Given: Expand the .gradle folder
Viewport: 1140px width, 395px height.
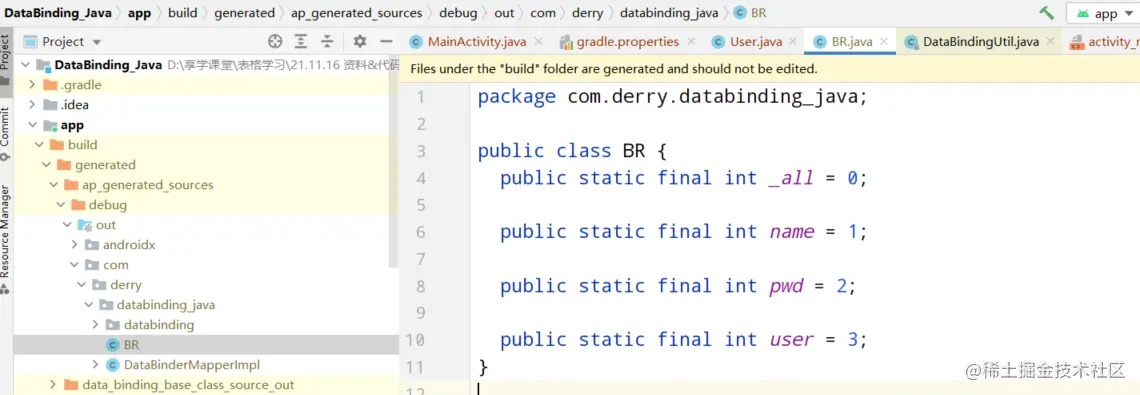Looking at the screenshot, I should [x=31, y=85].
